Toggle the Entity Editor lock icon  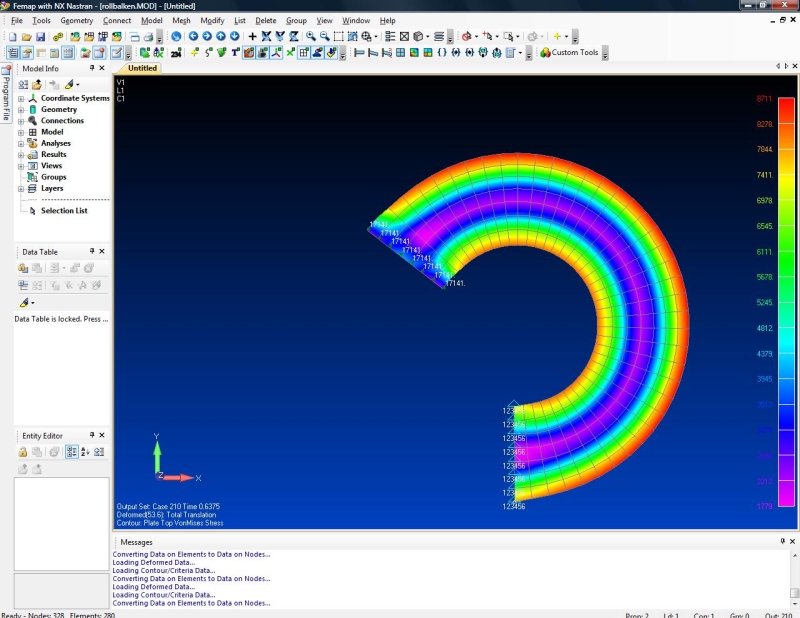22,452
